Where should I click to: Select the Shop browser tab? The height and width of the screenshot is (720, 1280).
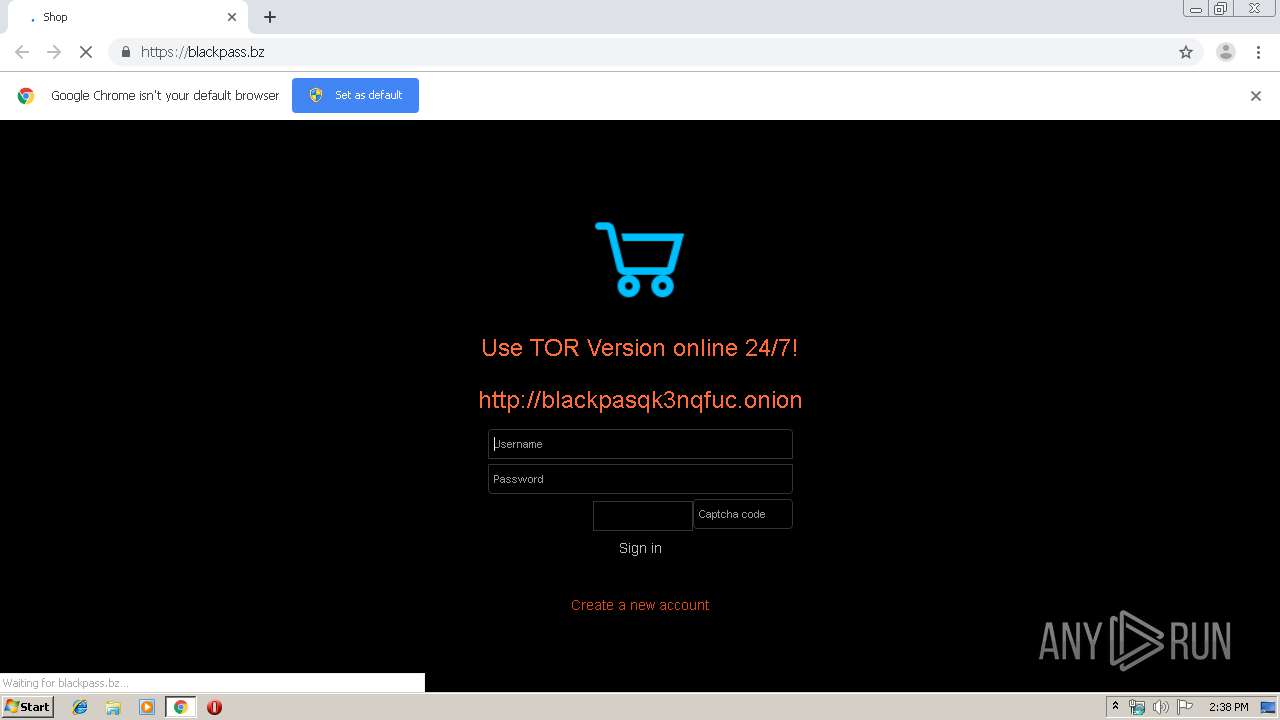point(130,17)
